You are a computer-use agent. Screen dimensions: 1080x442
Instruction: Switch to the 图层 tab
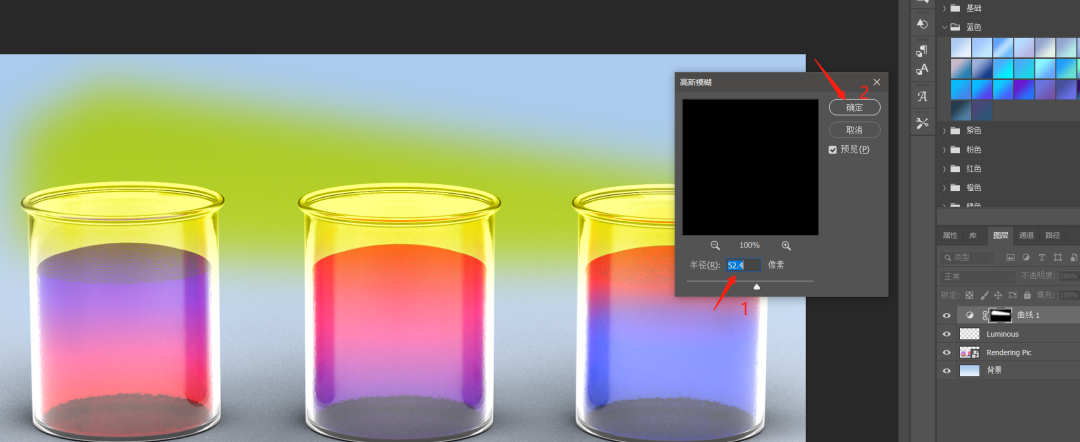coord(999,235)
